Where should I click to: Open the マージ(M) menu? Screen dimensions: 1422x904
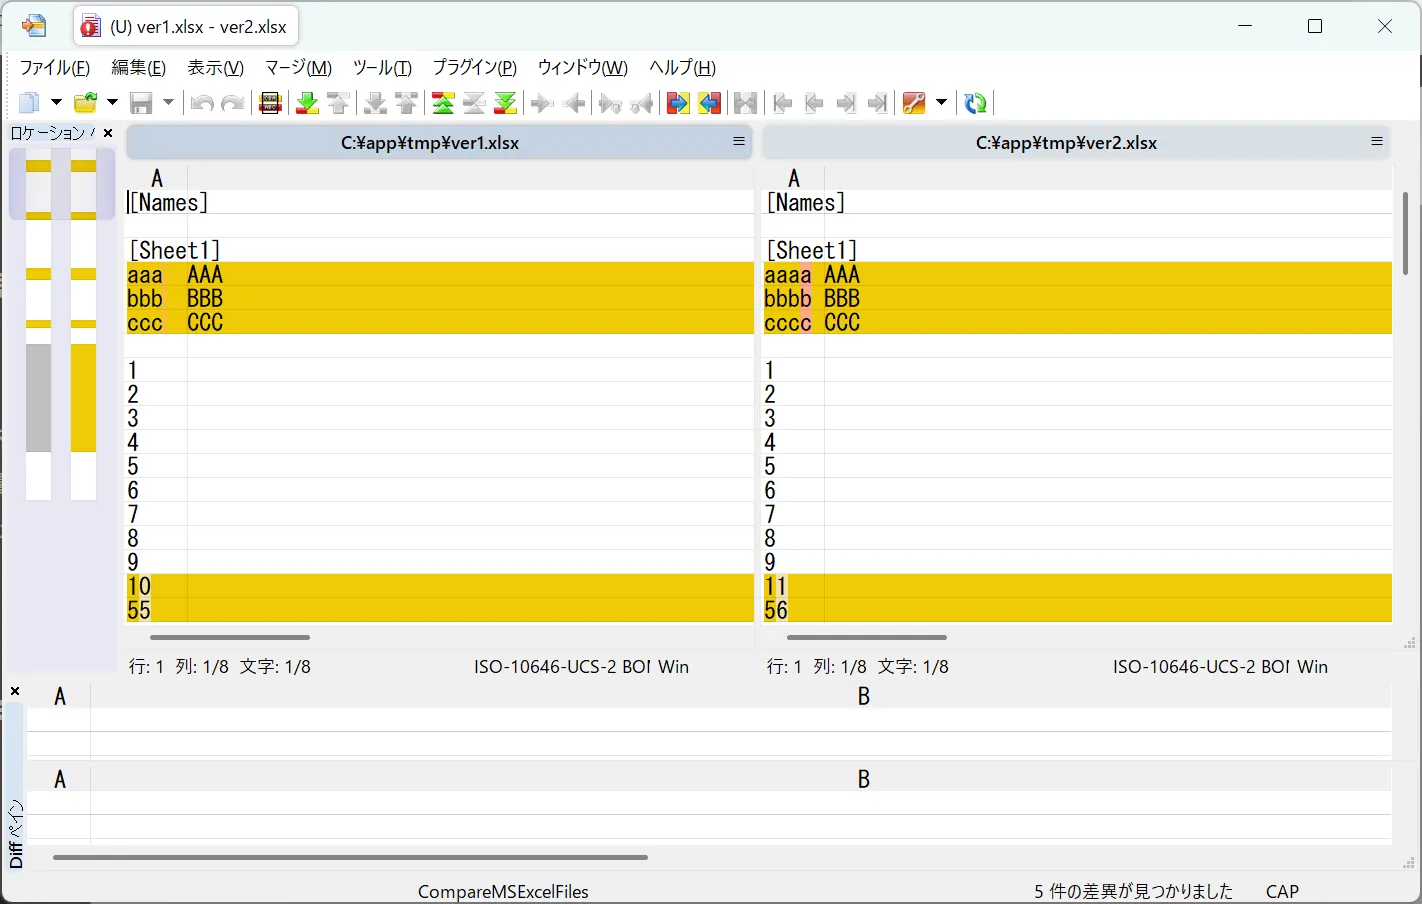(x=298, y=68)
